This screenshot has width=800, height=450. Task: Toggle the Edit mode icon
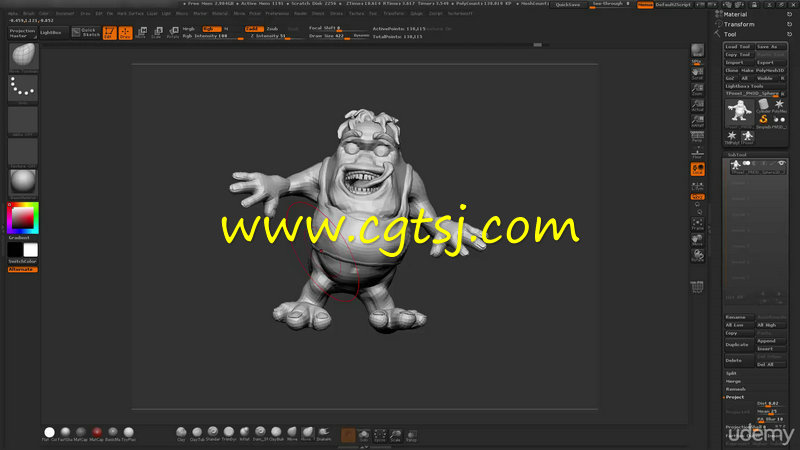[x=109, y=33]
